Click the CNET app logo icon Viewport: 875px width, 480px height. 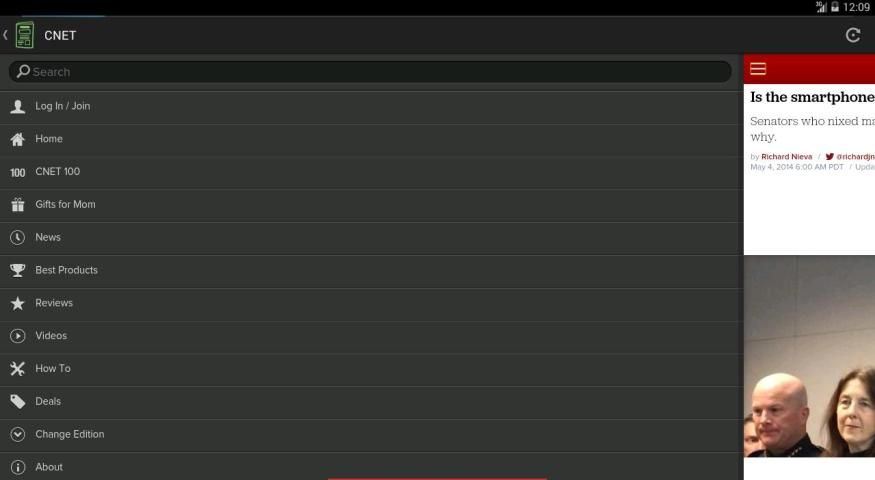(25, 35)
